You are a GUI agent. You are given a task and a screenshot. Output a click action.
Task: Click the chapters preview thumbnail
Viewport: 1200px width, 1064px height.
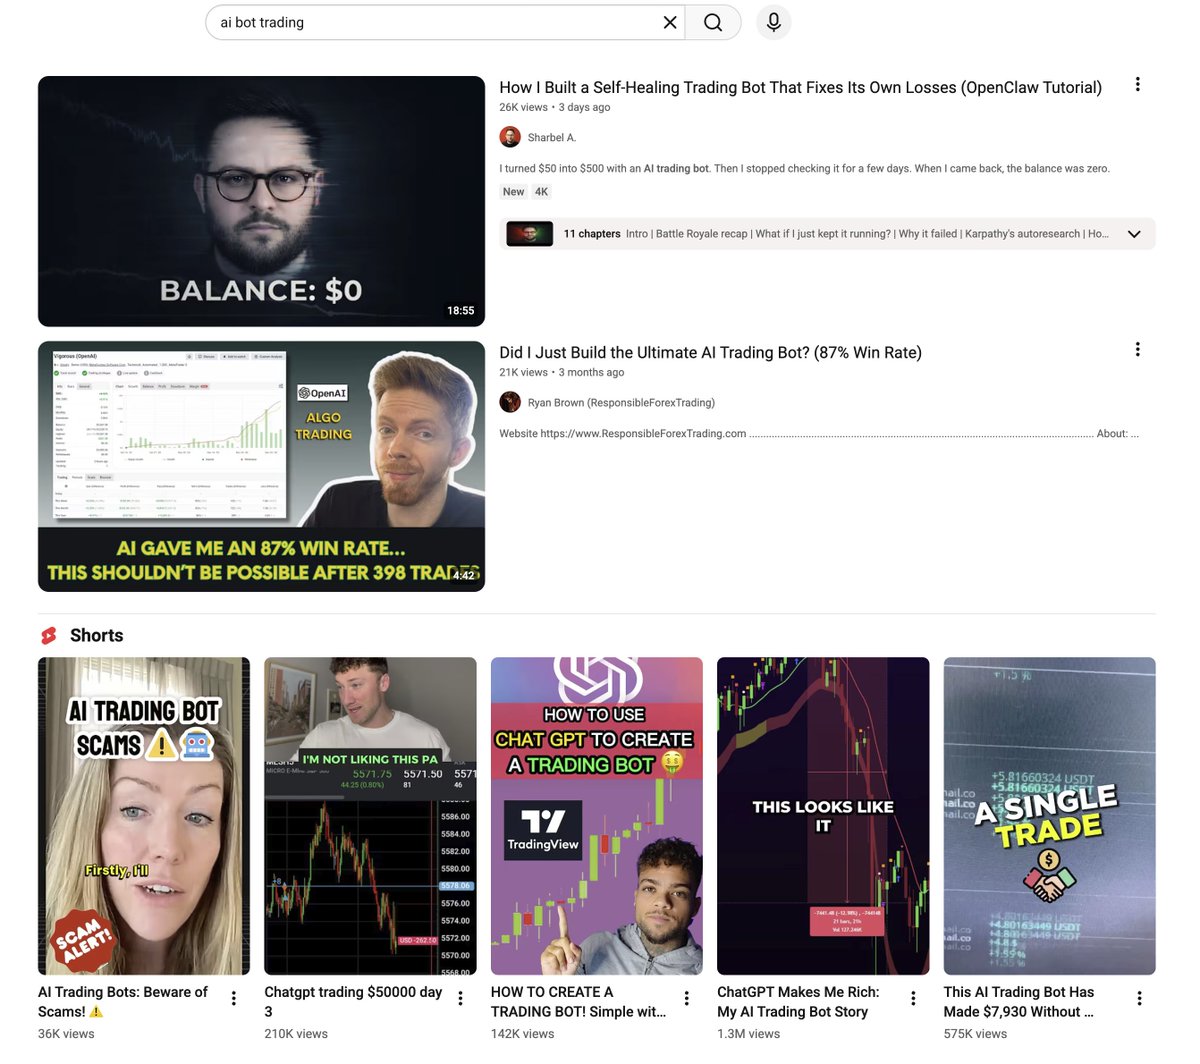pos(530,234)
